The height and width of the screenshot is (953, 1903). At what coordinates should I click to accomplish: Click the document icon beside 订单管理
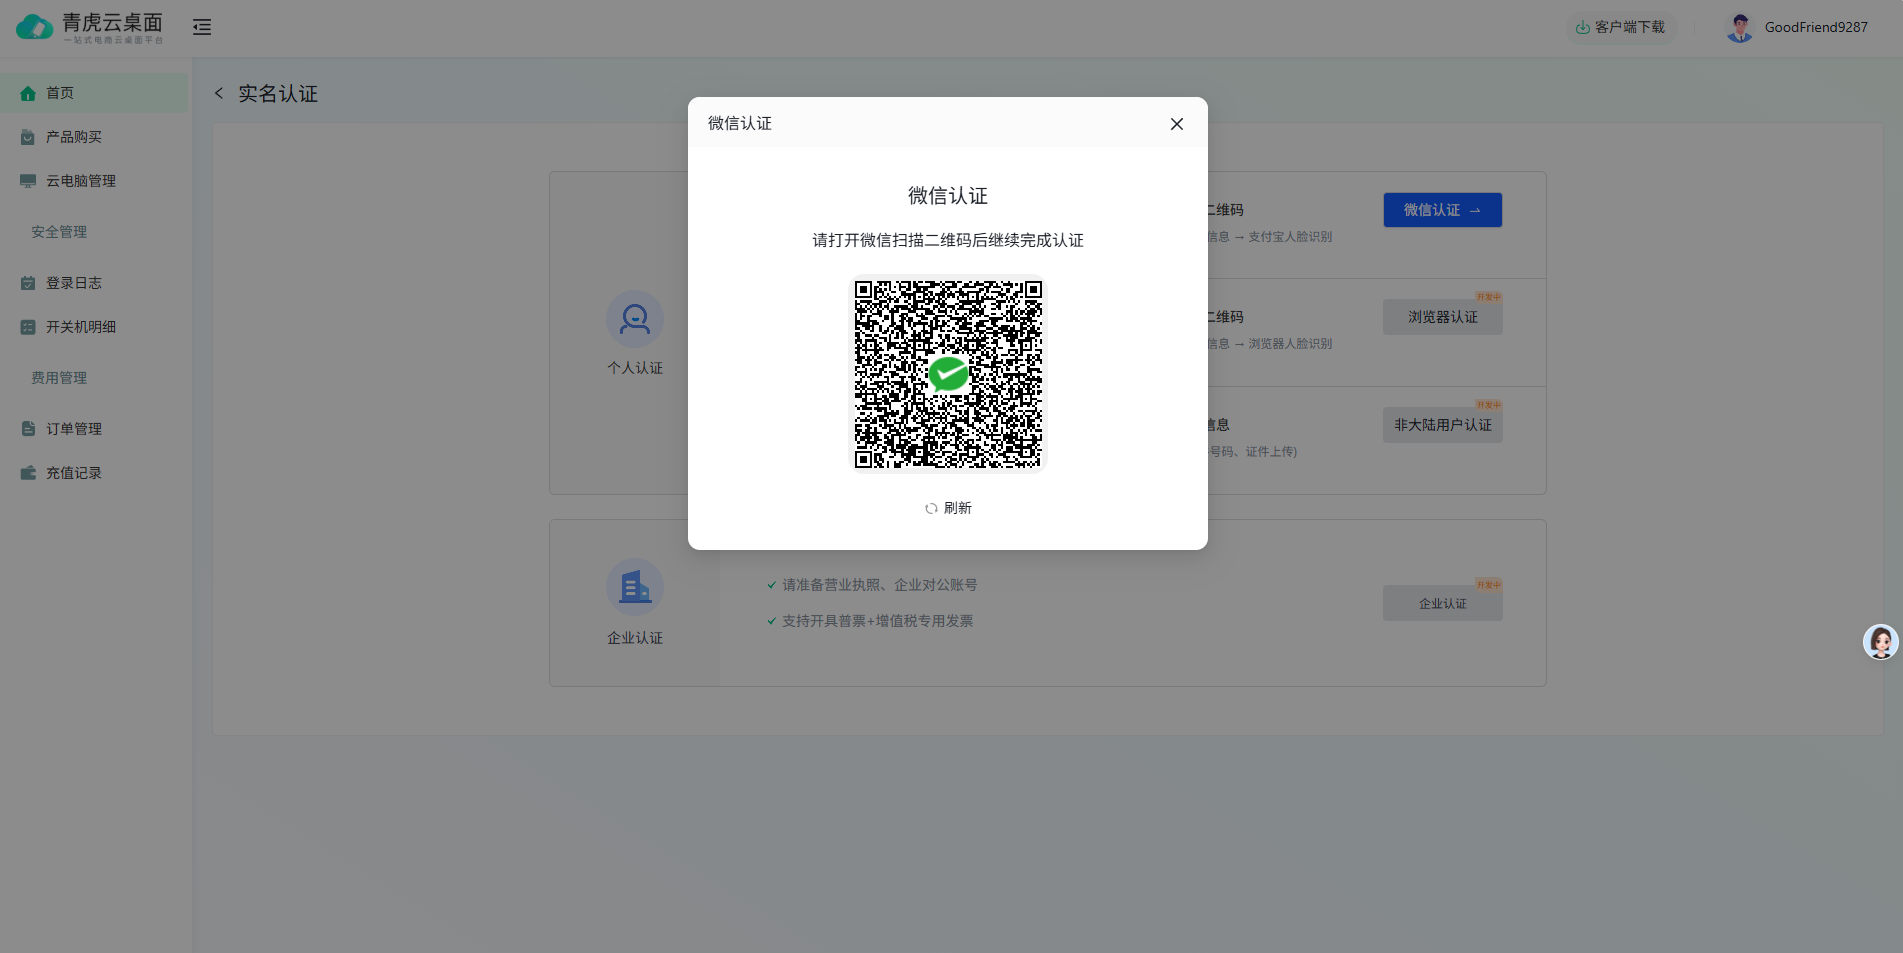(x=28, y=429)
